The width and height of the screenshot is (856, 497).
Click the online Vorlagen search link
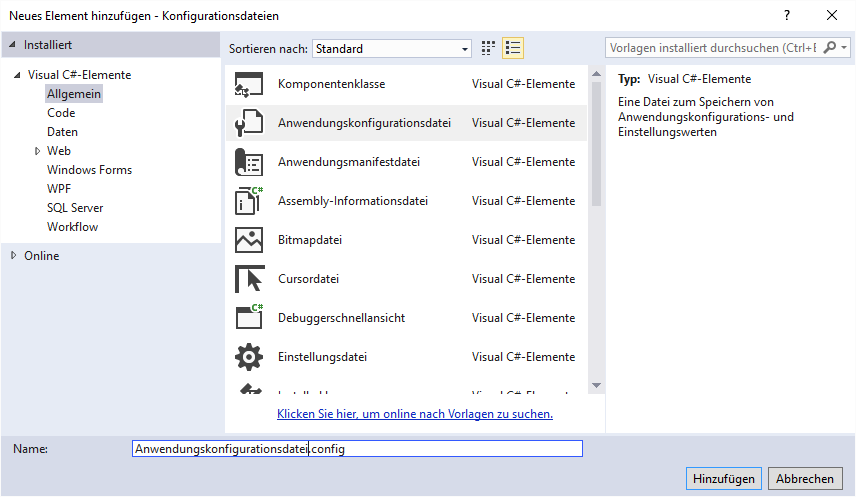(414, 414)
